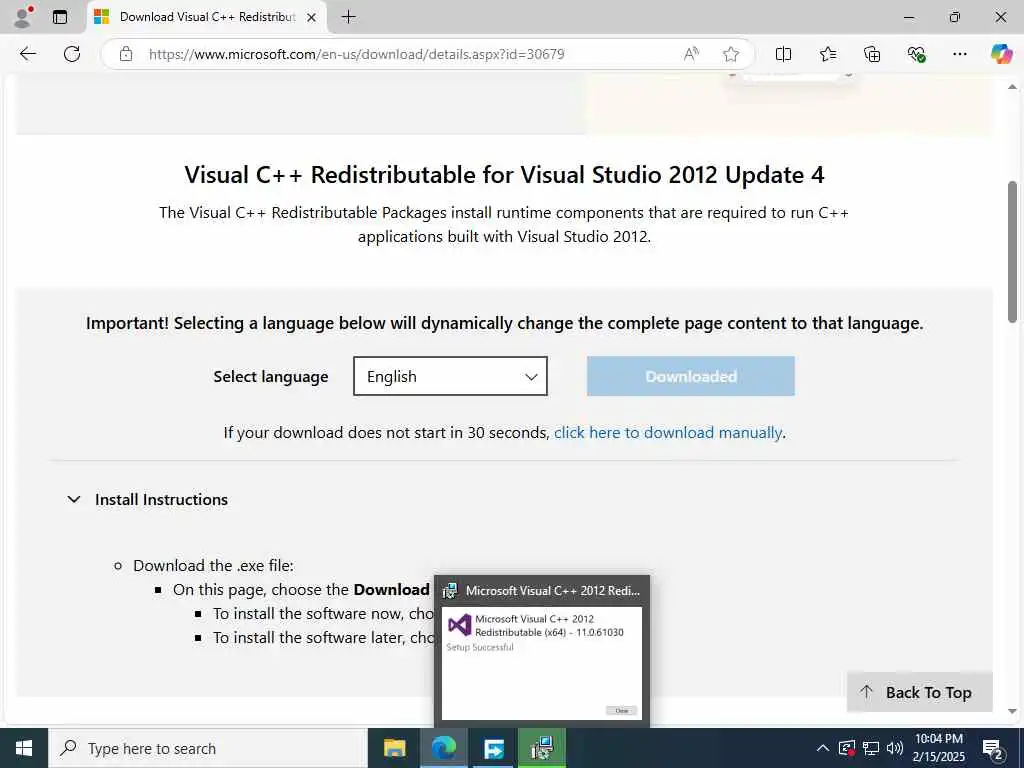Click the Select language label

click(271, 377)
